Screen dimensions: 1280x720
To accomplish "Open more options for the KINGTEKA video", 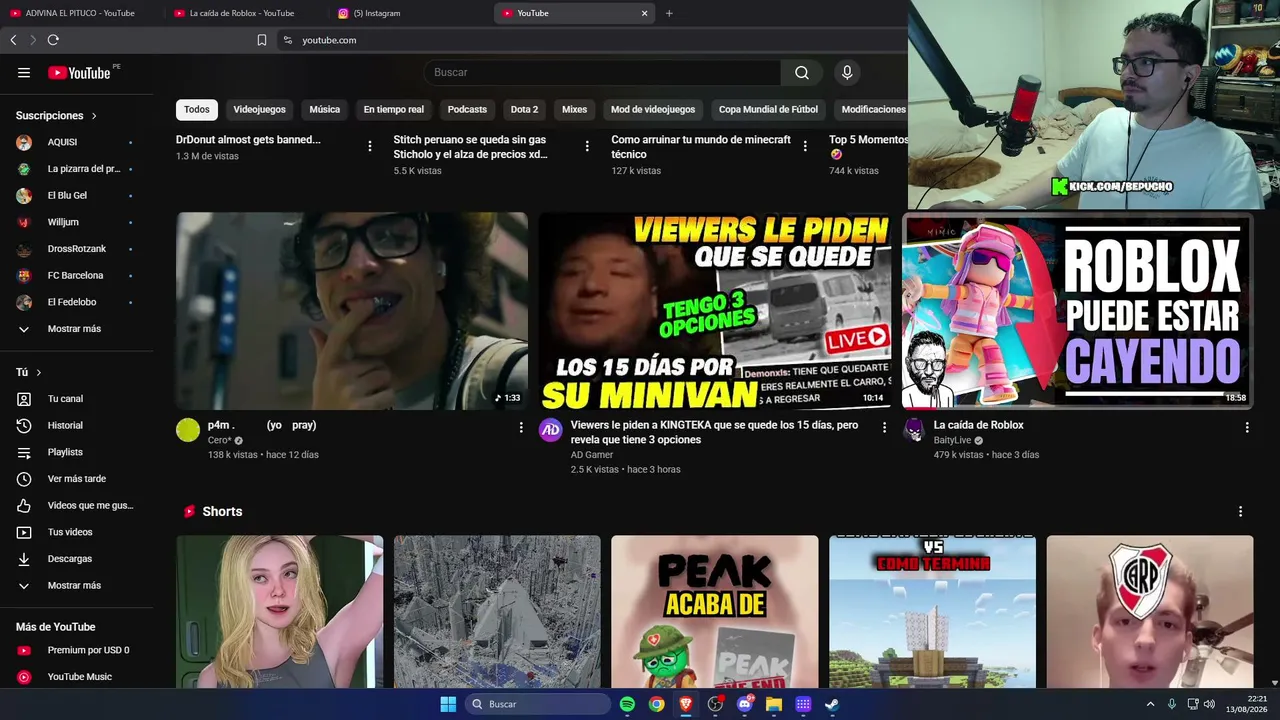I will (x=884, y=427).
